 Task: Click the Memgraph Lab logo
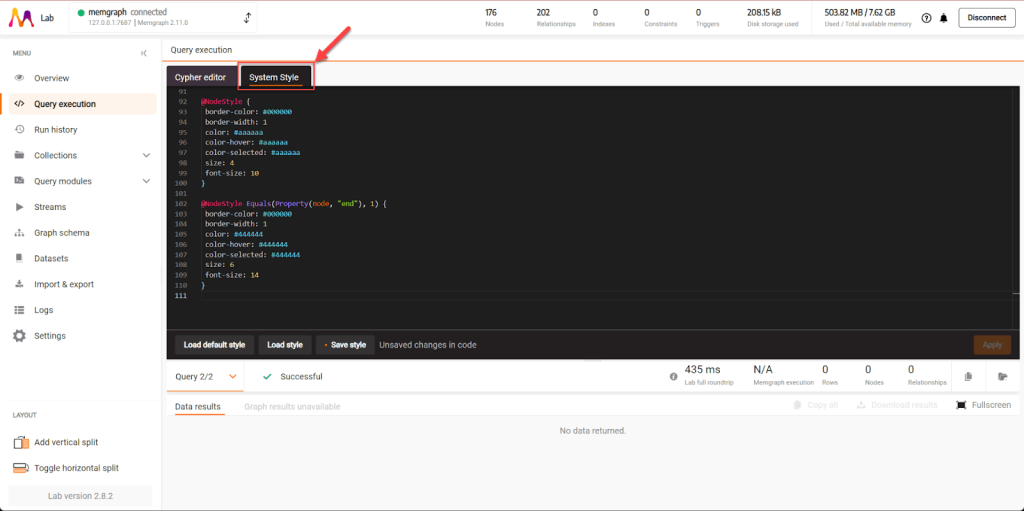click(x=20, y=18)
